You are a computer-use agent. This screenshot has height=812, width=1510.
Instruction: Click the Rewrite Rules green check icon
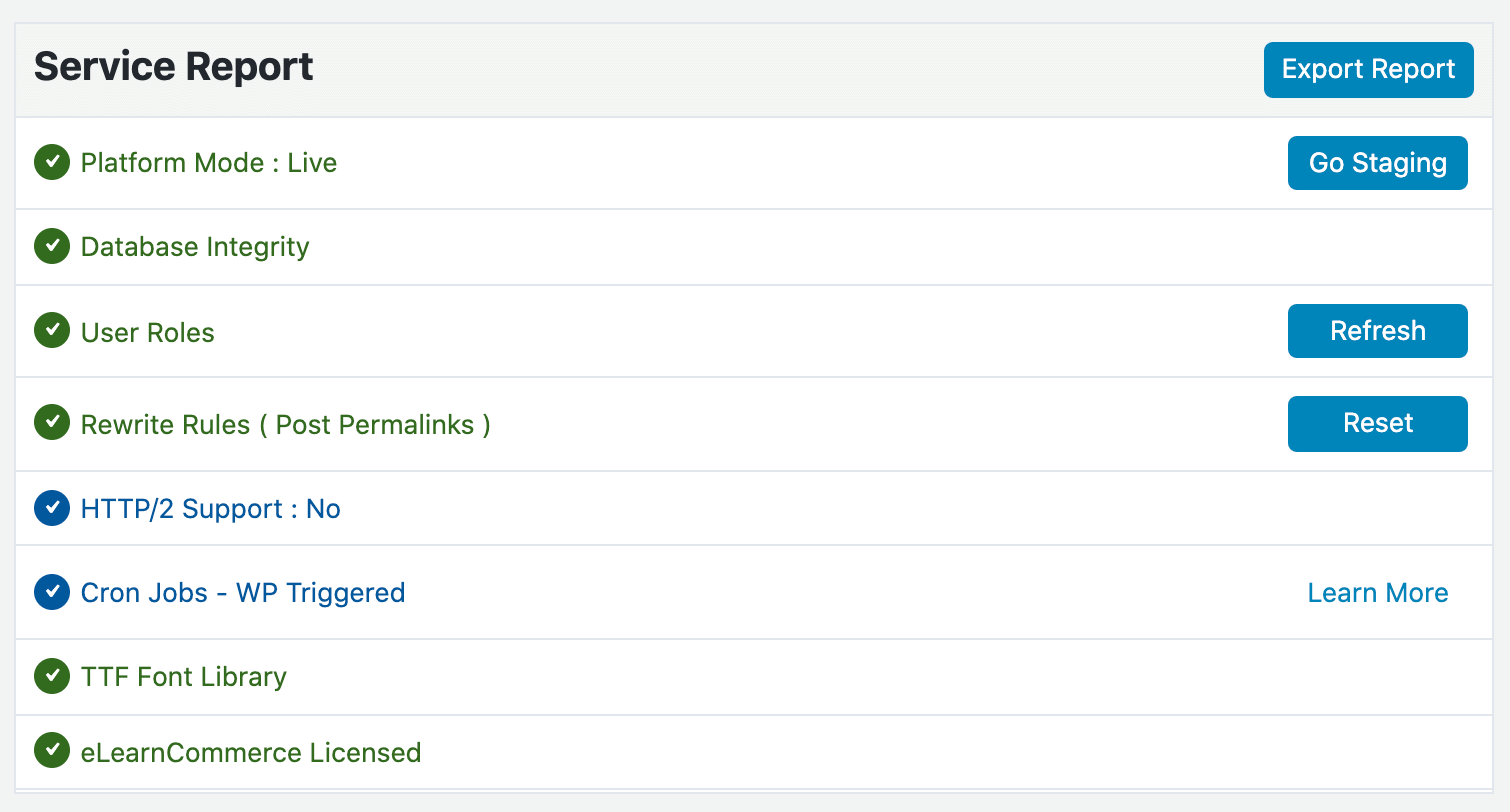click(52, 423)
